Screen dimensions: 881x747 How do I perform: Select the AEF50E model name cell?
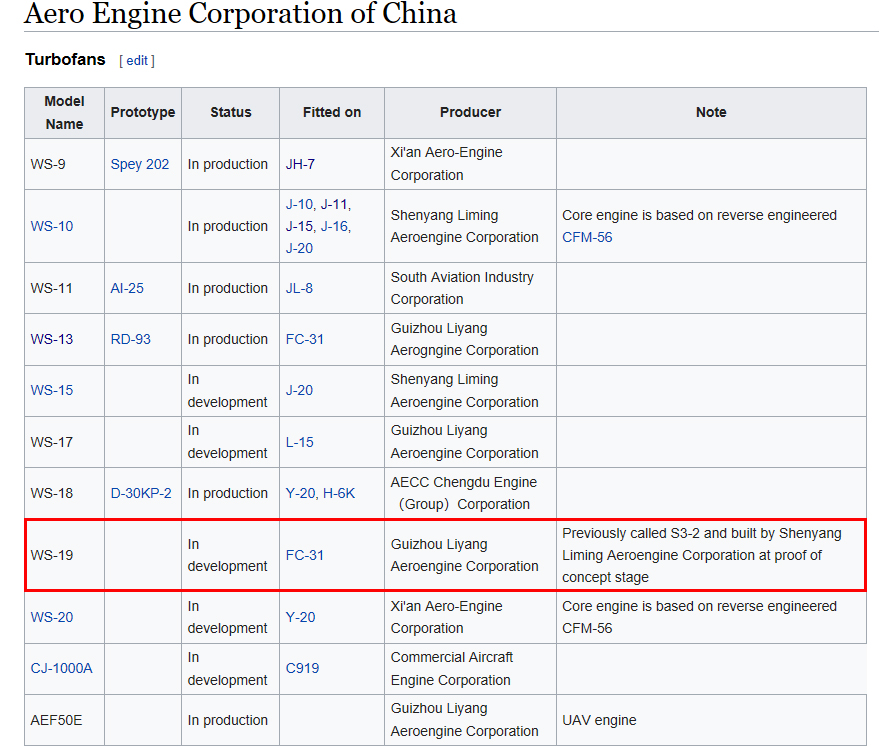(x=64, y=720)
